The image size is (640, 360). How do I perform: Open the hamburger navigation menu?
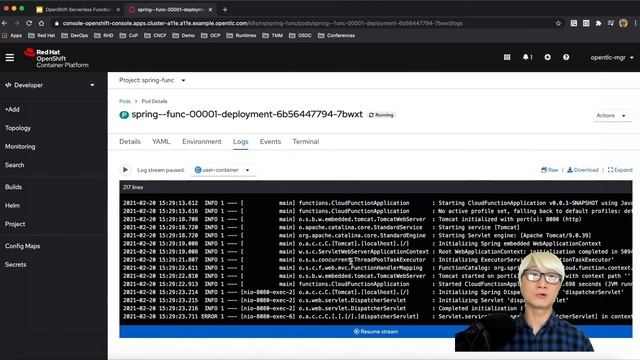click(10, 58)
